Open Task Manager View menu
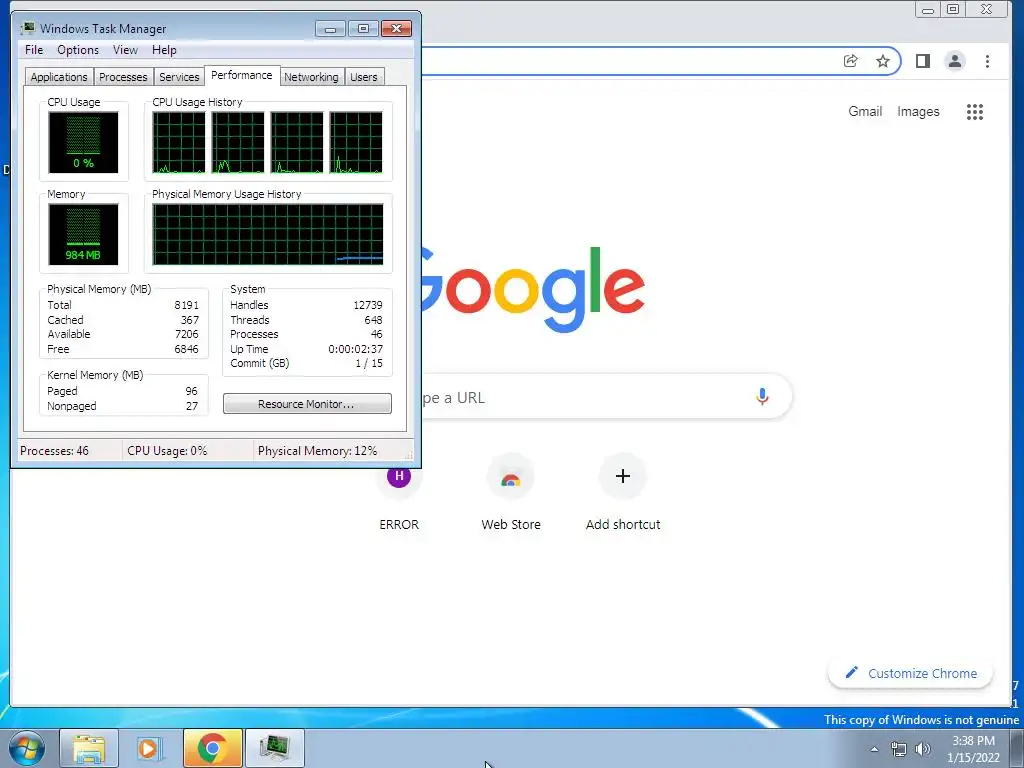The width and height of the screenshot is (1024, 768). (125, 50)
